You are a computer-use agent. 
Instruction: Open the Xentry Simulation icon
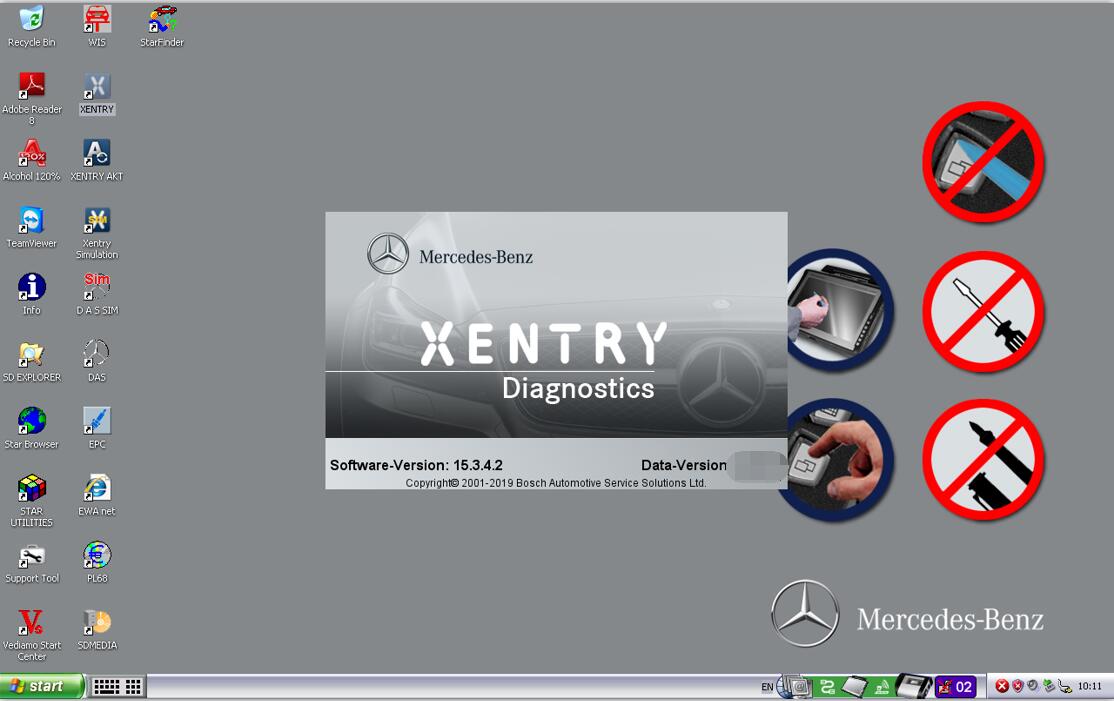click(x=97, y=233)
